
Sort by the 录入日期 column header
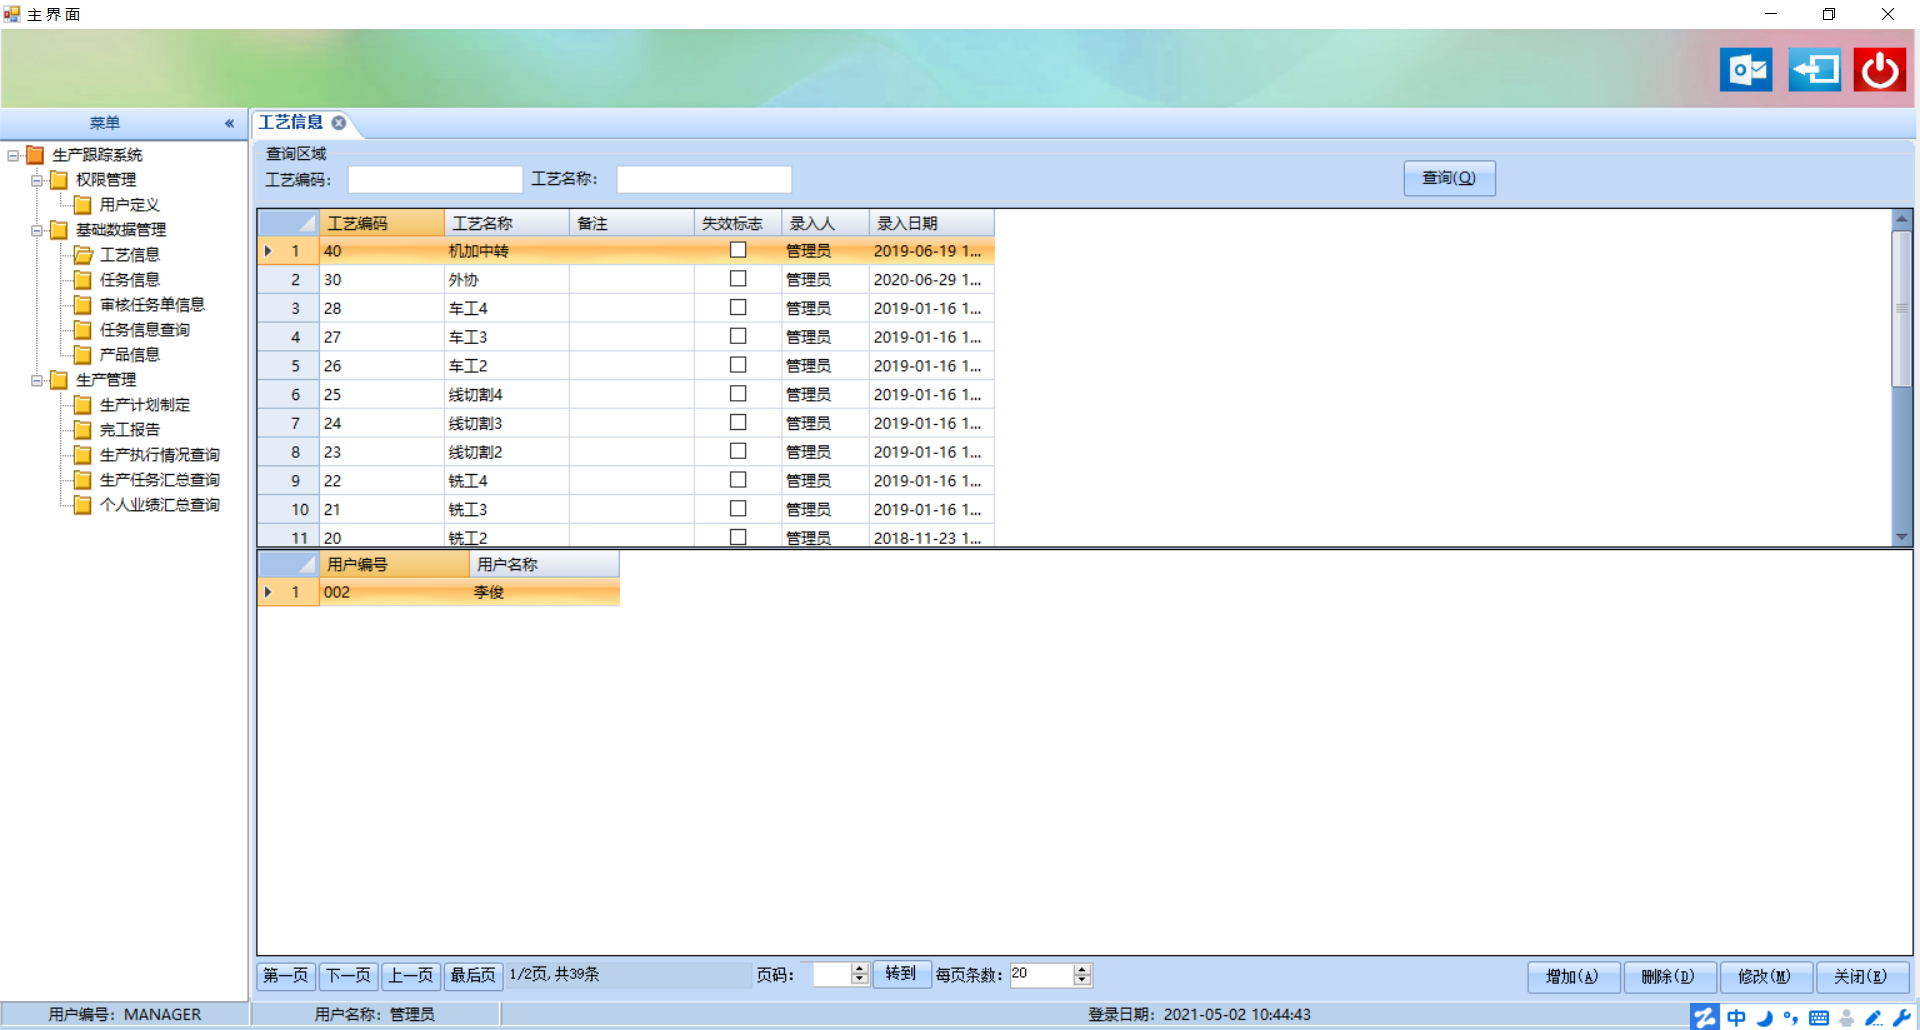tap(931, 223)
